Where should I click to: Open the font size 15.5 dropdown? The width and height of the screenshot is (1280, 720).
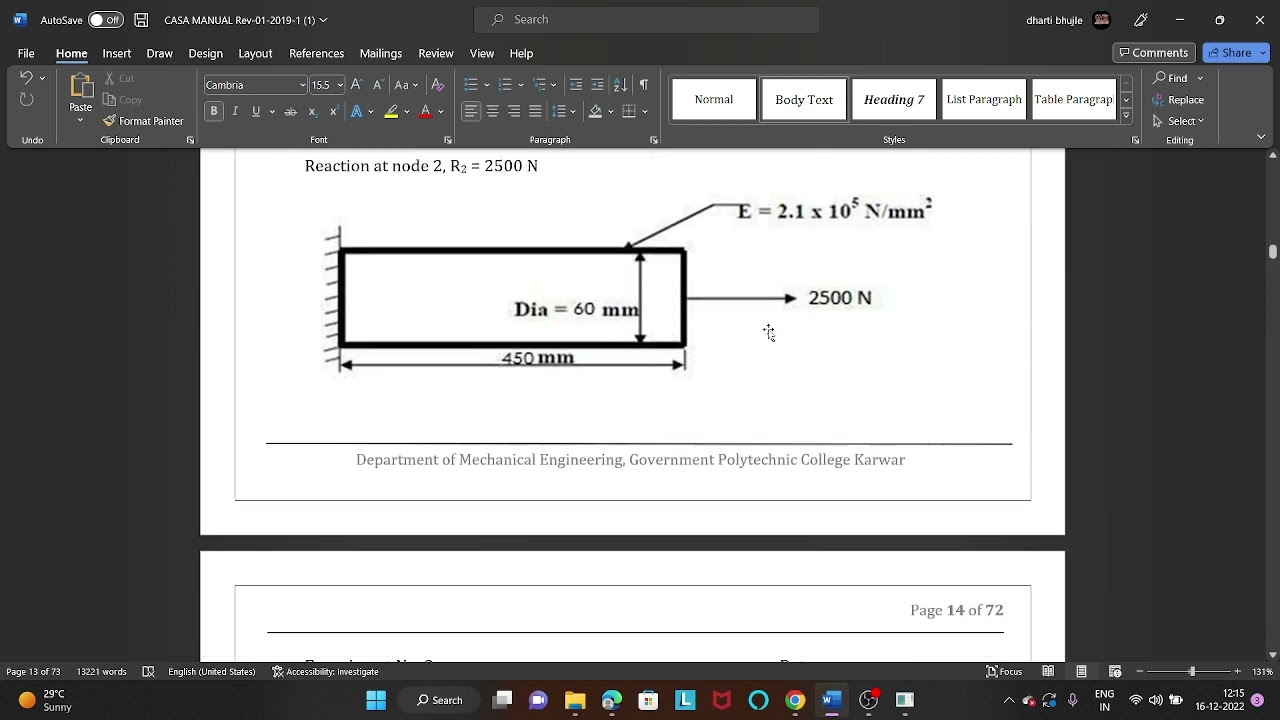[x=340, y=85]
